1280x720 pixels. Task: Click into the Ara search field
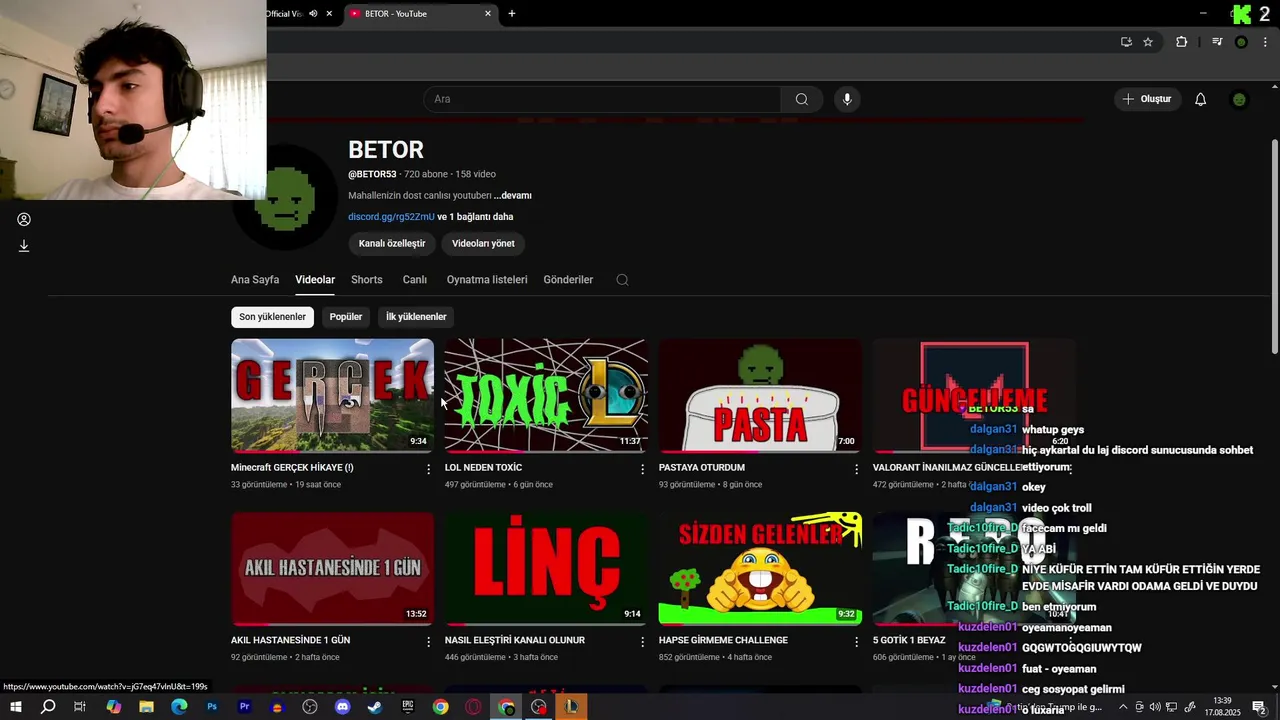point(603,99)
